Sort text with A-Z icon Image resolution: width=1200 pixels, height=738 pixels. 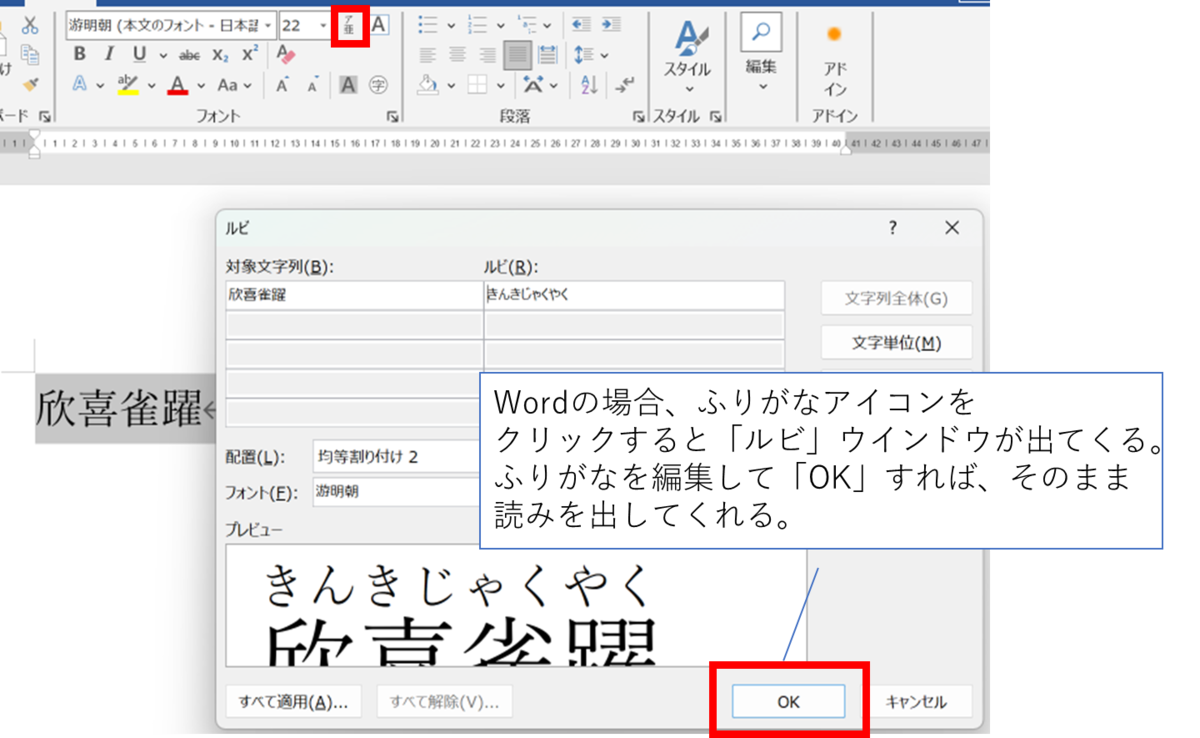(x=589, y=86)
